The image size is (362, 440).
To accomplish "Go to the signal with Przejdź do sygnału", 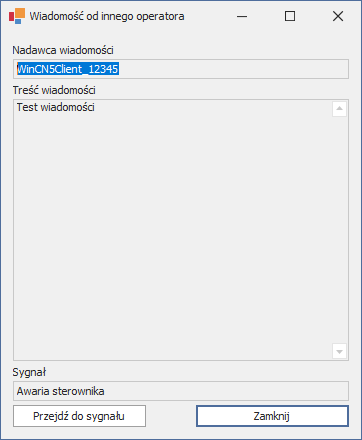I will (x=79, y=416).
